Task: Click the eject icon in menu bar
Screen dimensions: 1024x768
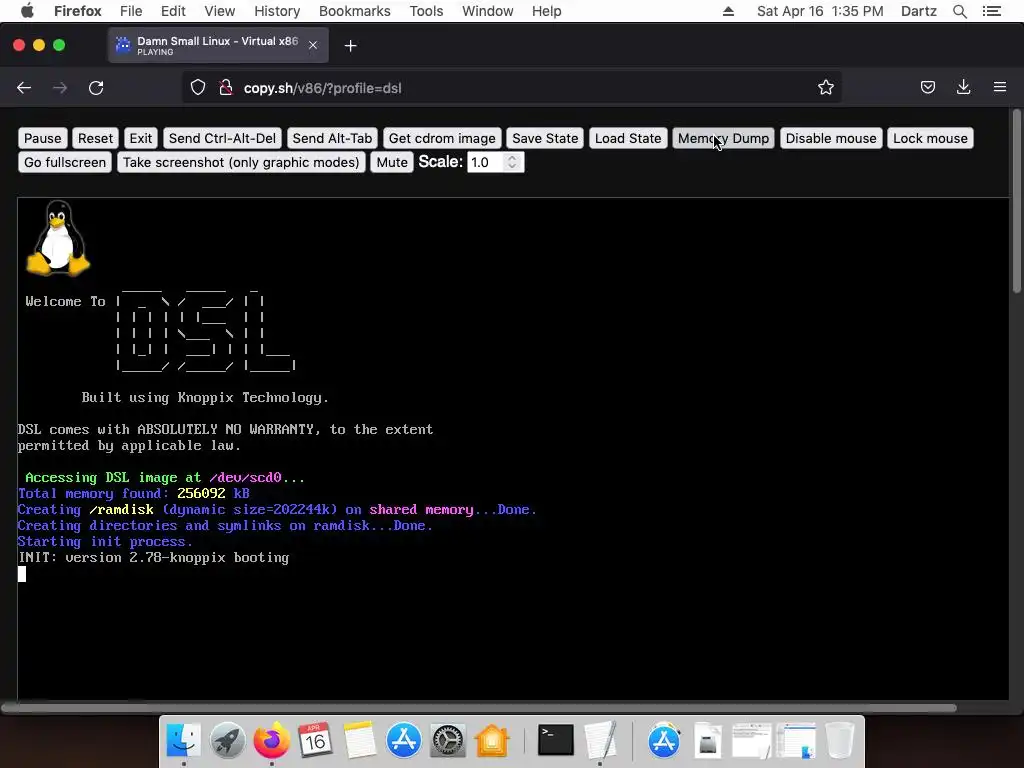Action: (728, 11)
